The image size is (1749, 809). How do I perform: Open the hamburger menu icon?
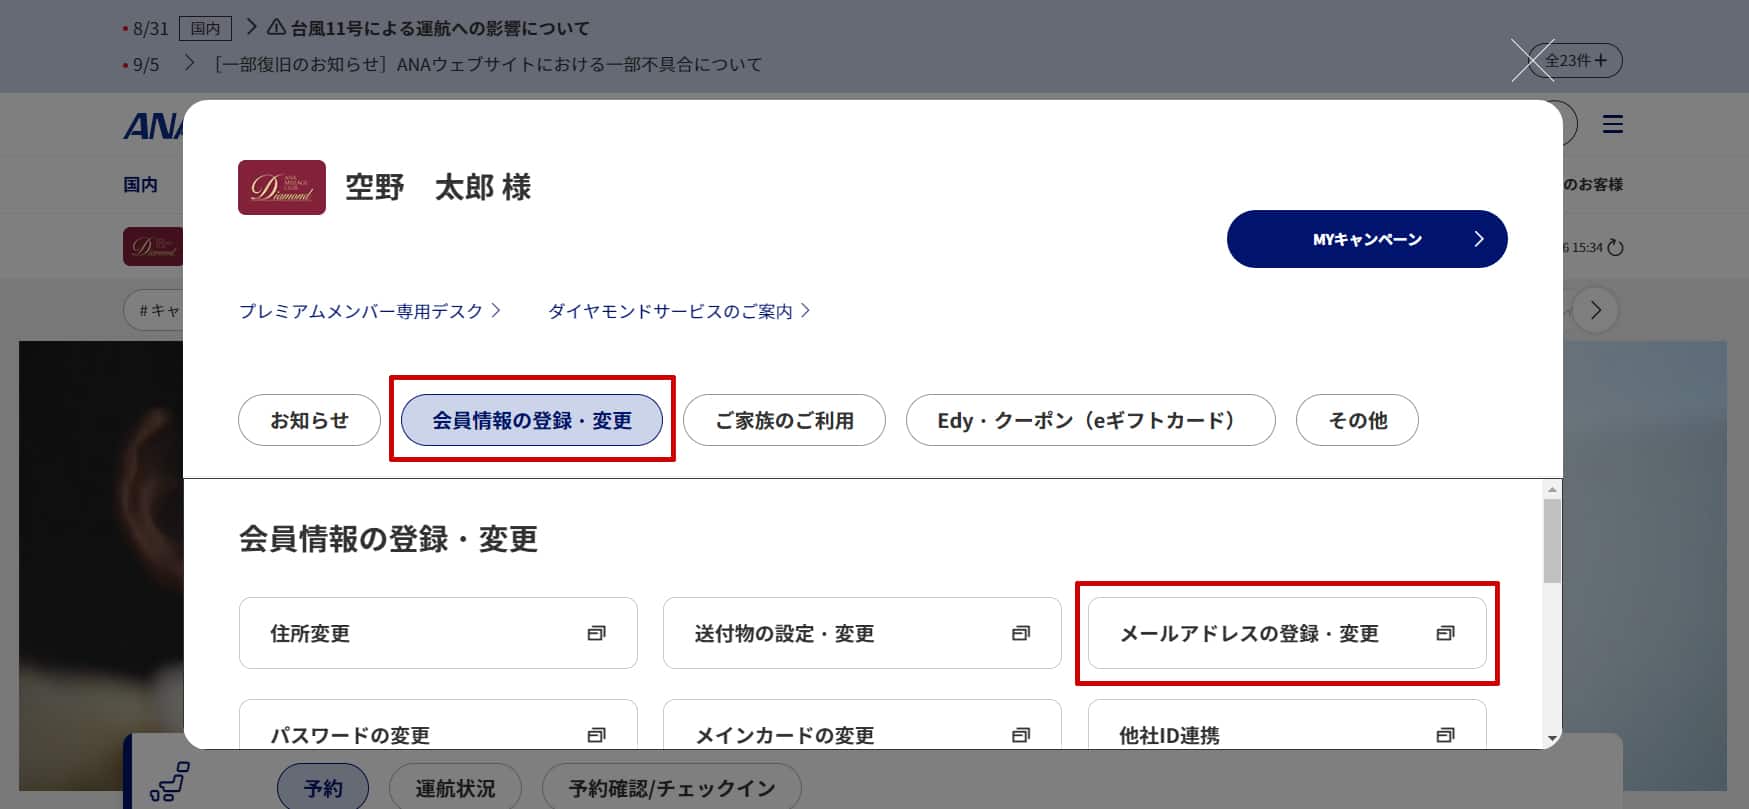tap(1612, 125)
